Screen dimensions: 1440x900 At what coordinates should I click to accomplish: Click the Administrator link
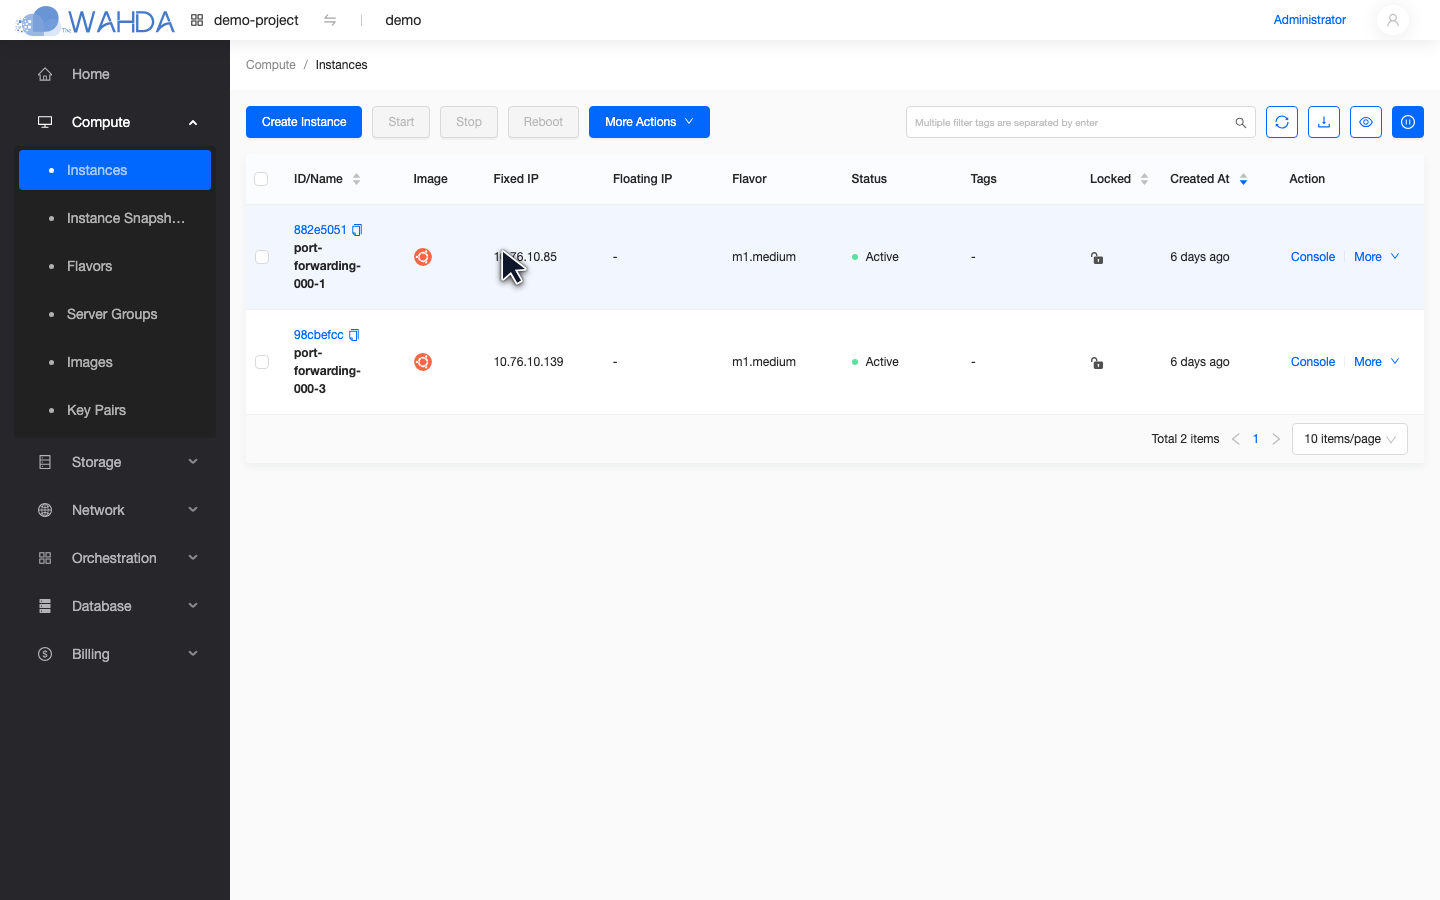1310,20
